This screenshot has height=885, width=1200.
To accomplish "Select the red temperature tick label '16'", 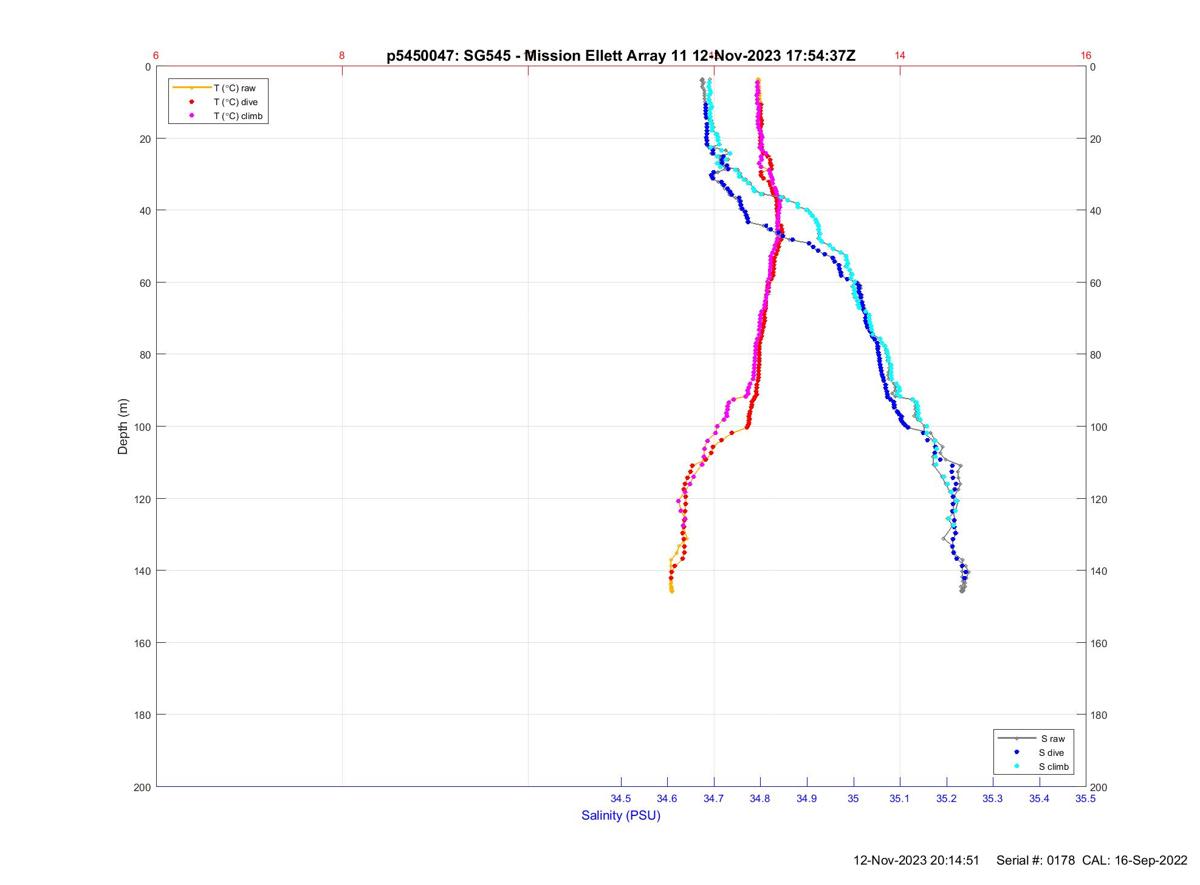I will click(x=1086, y=56).
